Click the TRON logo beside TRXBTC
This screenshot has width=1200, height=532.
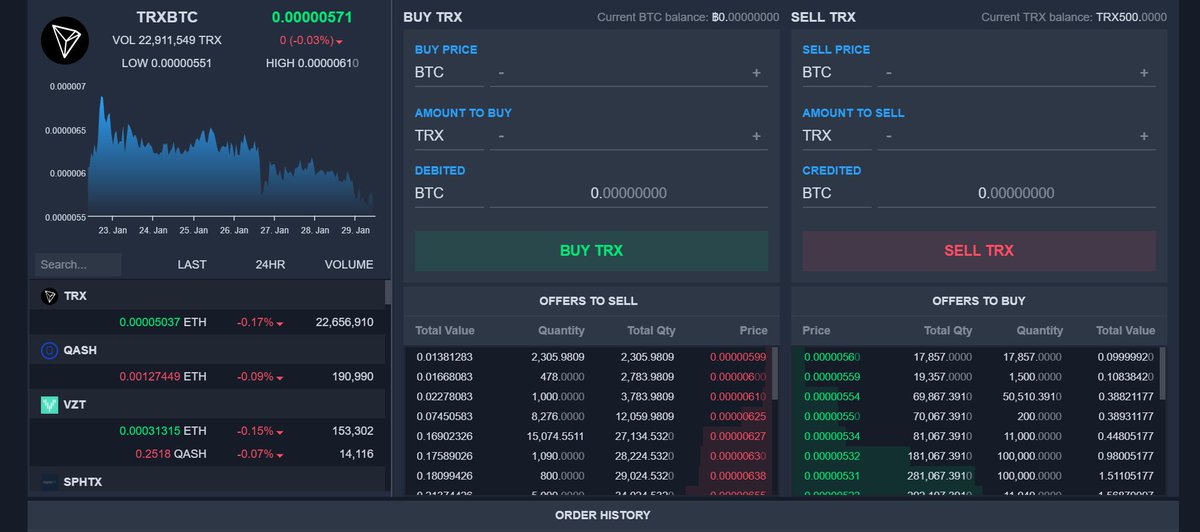pyautogui.click(x=65, y=40)
